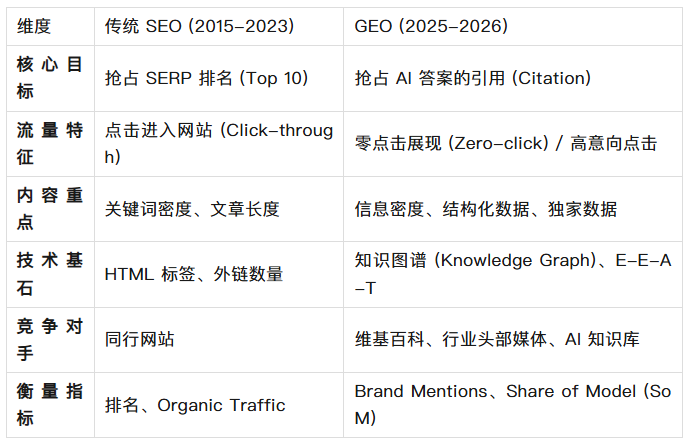This screenshot has height=445, width=688.
Task: Select the 抢占 AI 答案的引用 (Citation) cell
Action: (x=473, y=77)
